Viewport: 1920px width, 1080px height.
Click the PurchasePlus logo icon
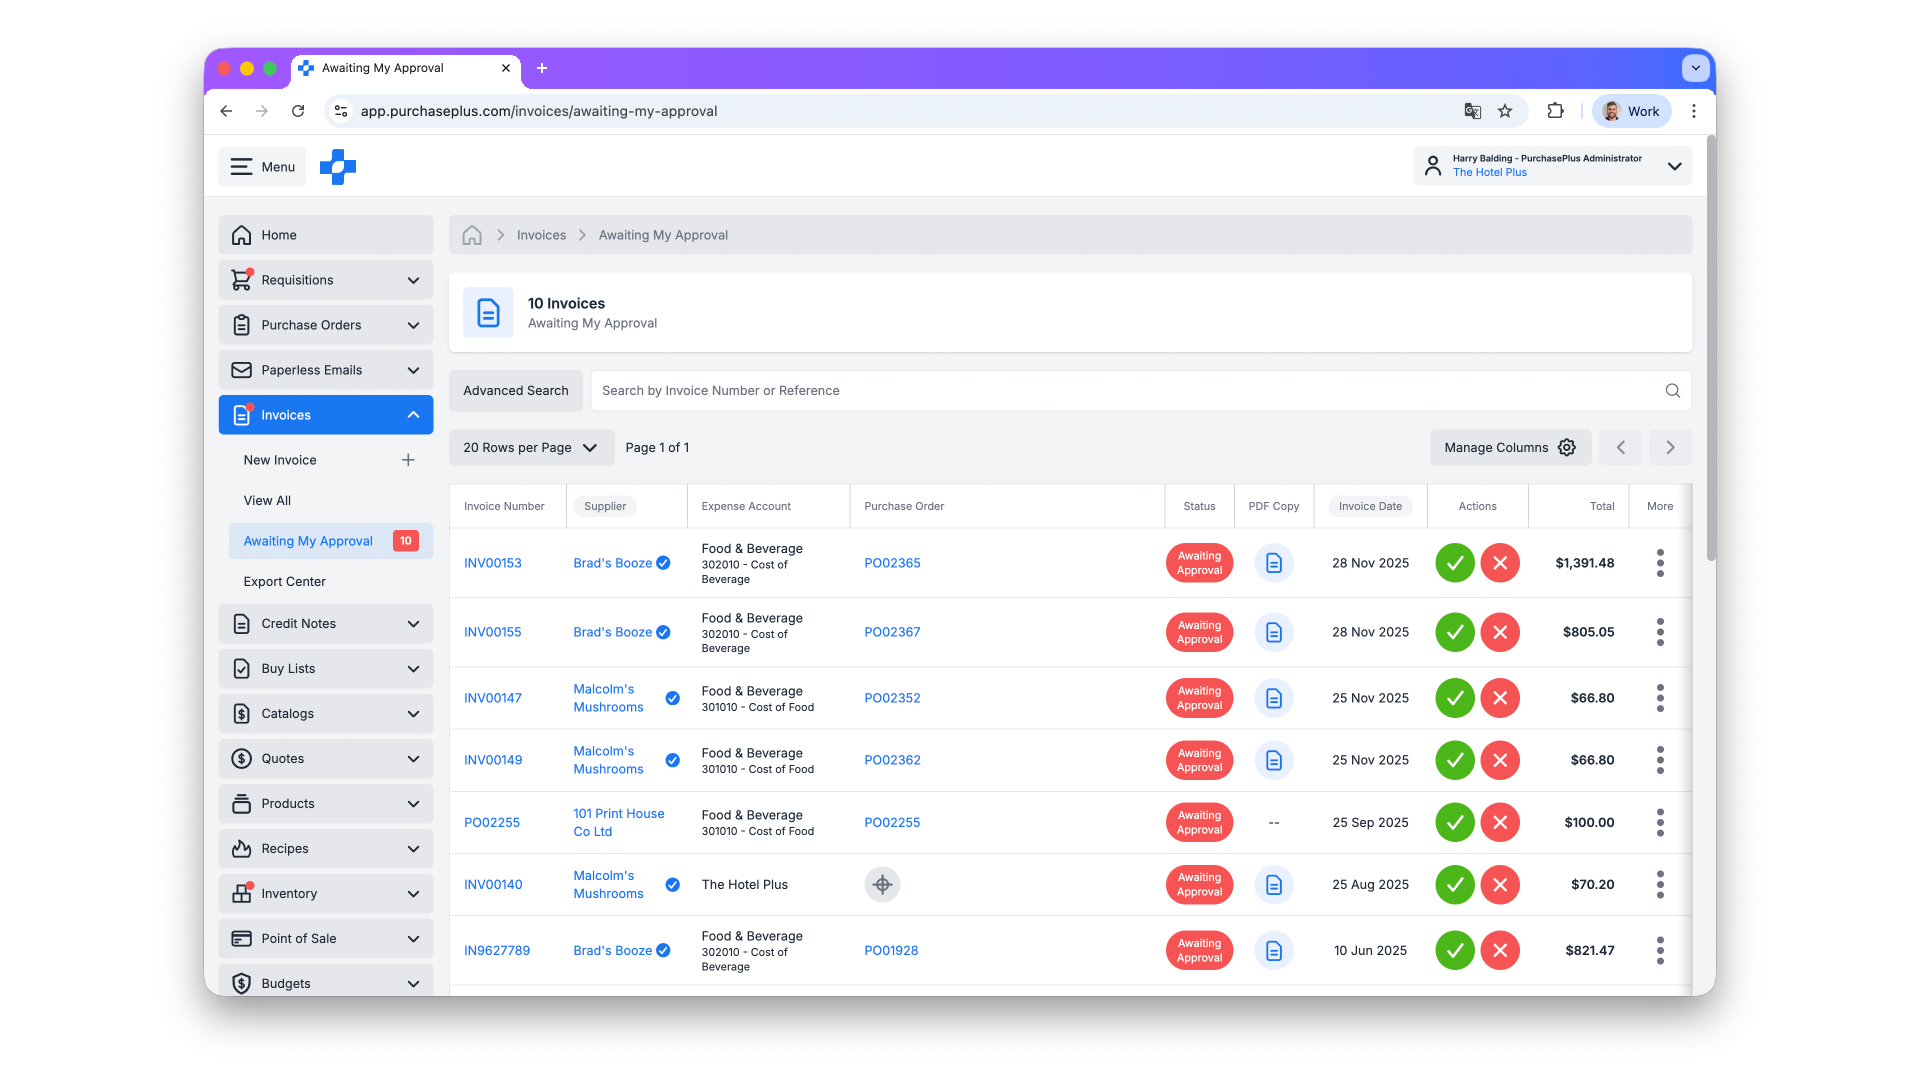click(338, 167)
